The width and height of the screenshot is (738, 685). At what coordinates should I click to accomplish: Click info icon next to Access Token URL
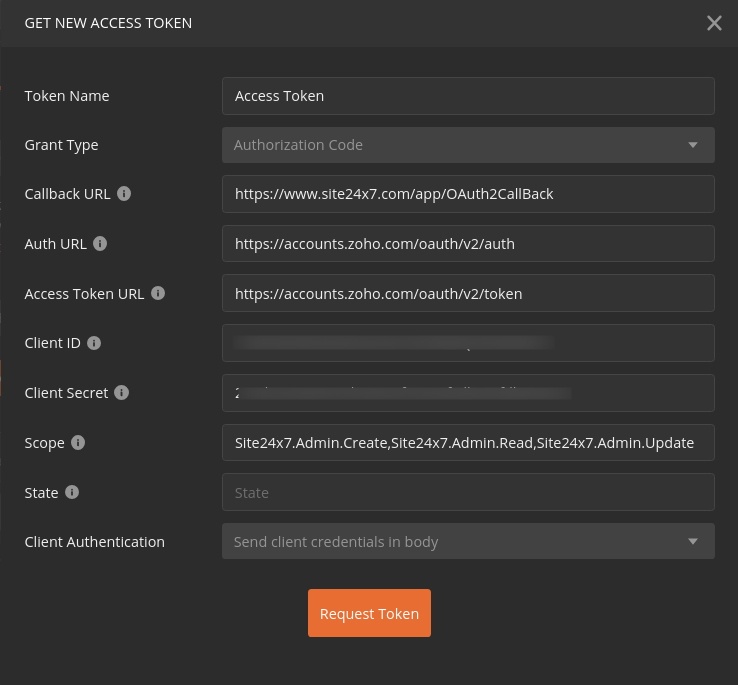158,293
